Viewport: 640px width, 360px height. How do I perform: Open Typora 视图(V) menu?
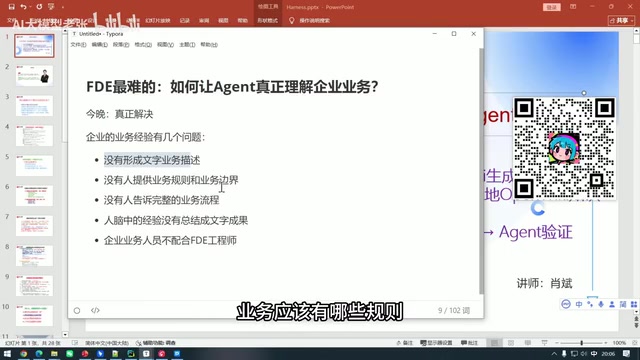[x=165, y=44]
